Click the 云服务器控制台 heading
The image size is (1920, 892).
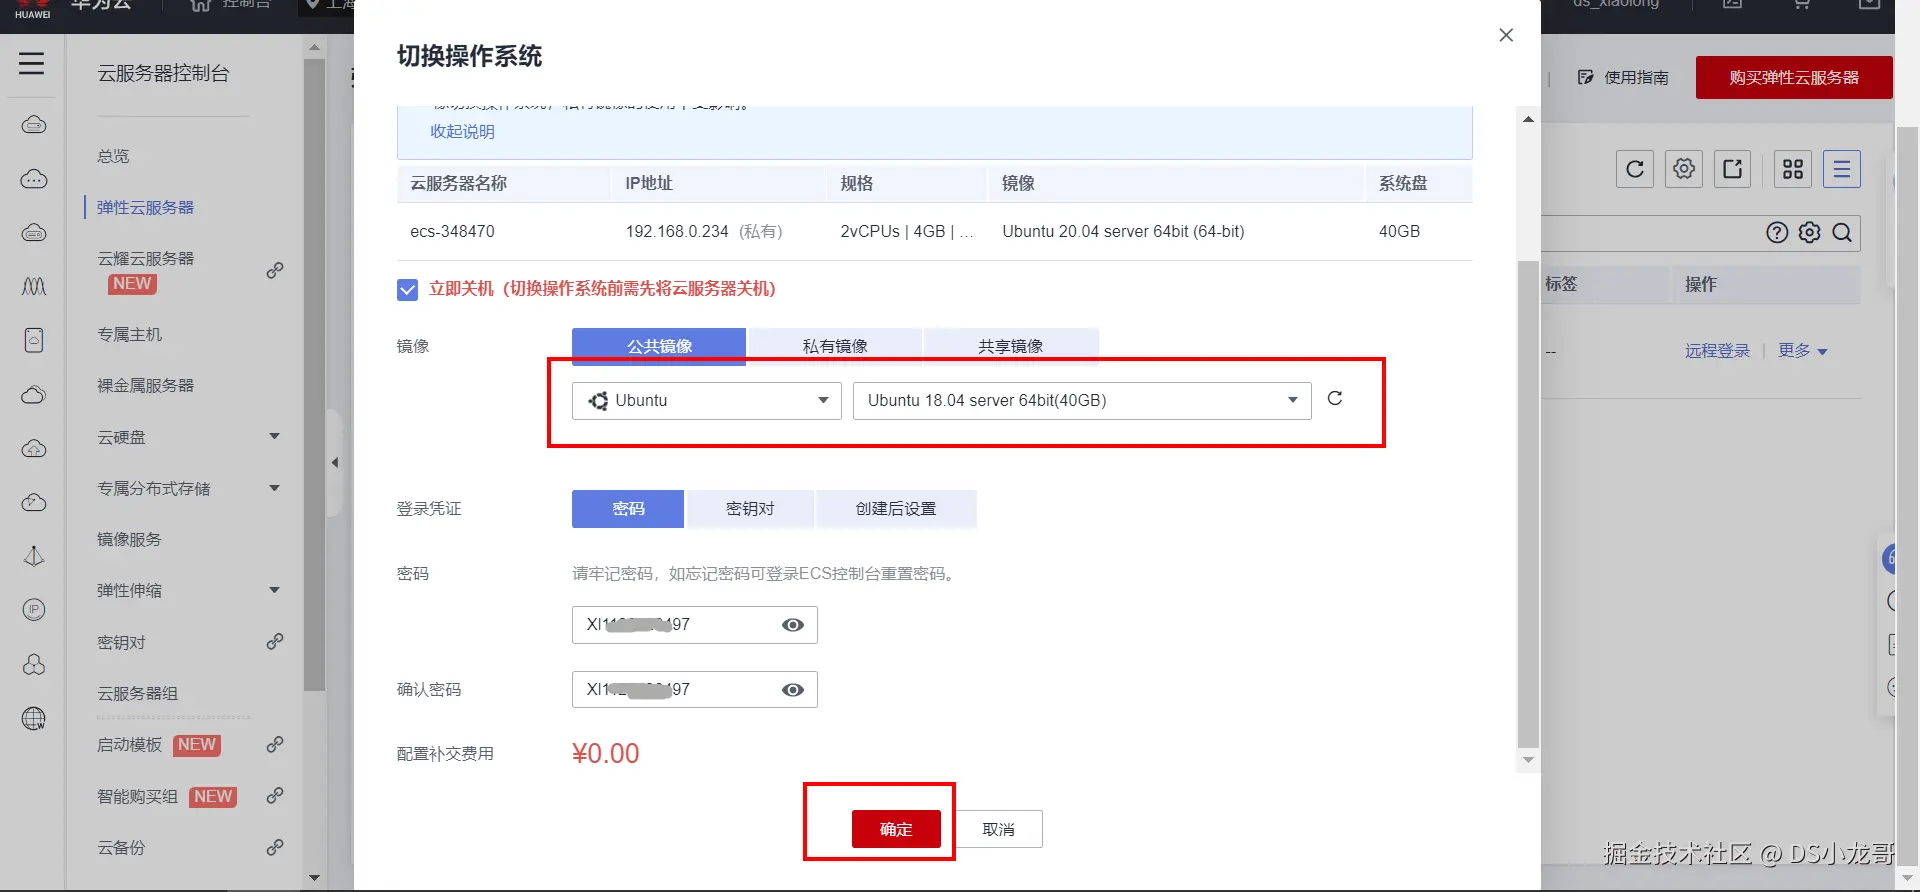(x=163, y=73)
